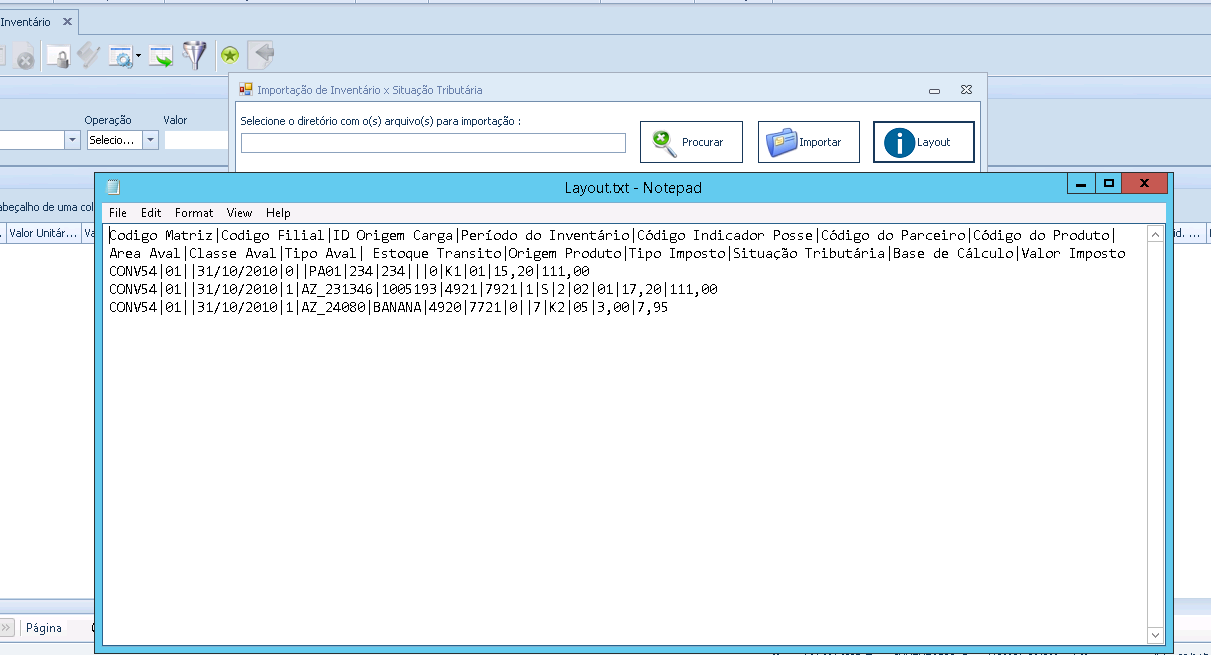Open Notepad Edit menu
Viewport: 1211px width, 655px height.
(x=151, y=213)
